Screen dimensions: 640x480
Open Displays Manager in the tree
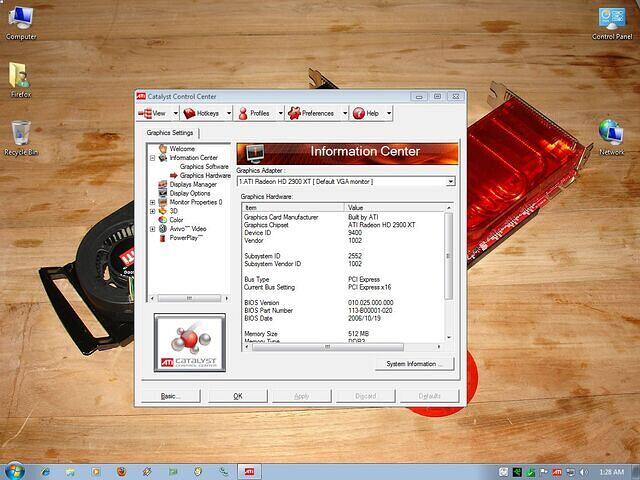[x=193, y=184]
